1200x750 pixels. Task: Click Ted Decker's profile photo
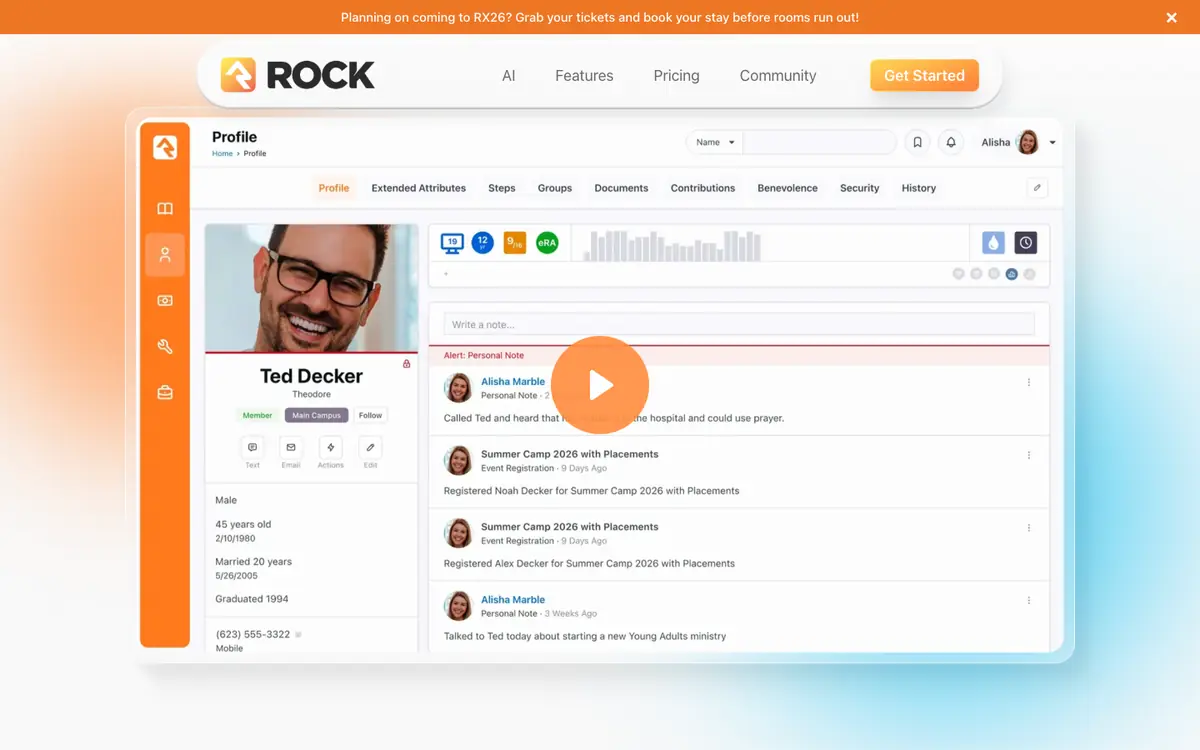(312, 288)
